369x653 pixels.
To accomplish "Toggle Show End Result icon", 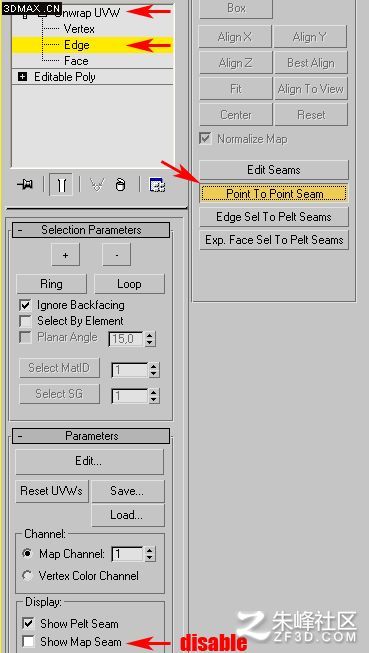I will 61,184.
